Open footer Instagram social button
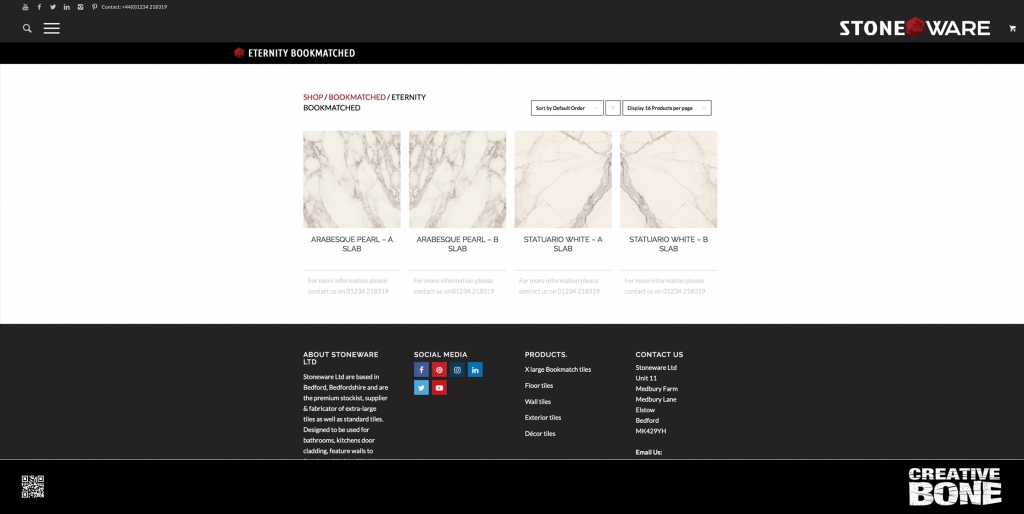This screenshot has height=514, width=1024. (457, 370)
